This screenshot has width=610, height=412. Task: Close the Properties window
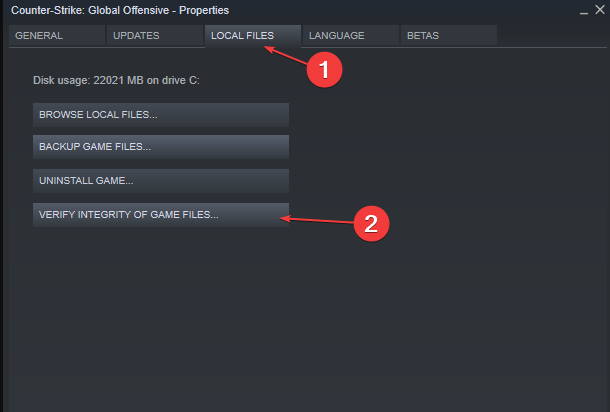(599, 10)
